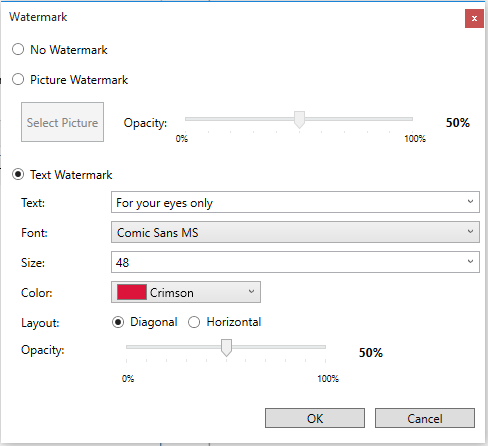The image size is (488, 446).
Task: Open the Font dropdown showing Comic Sans MS
Action: click(x=295, y=232)
